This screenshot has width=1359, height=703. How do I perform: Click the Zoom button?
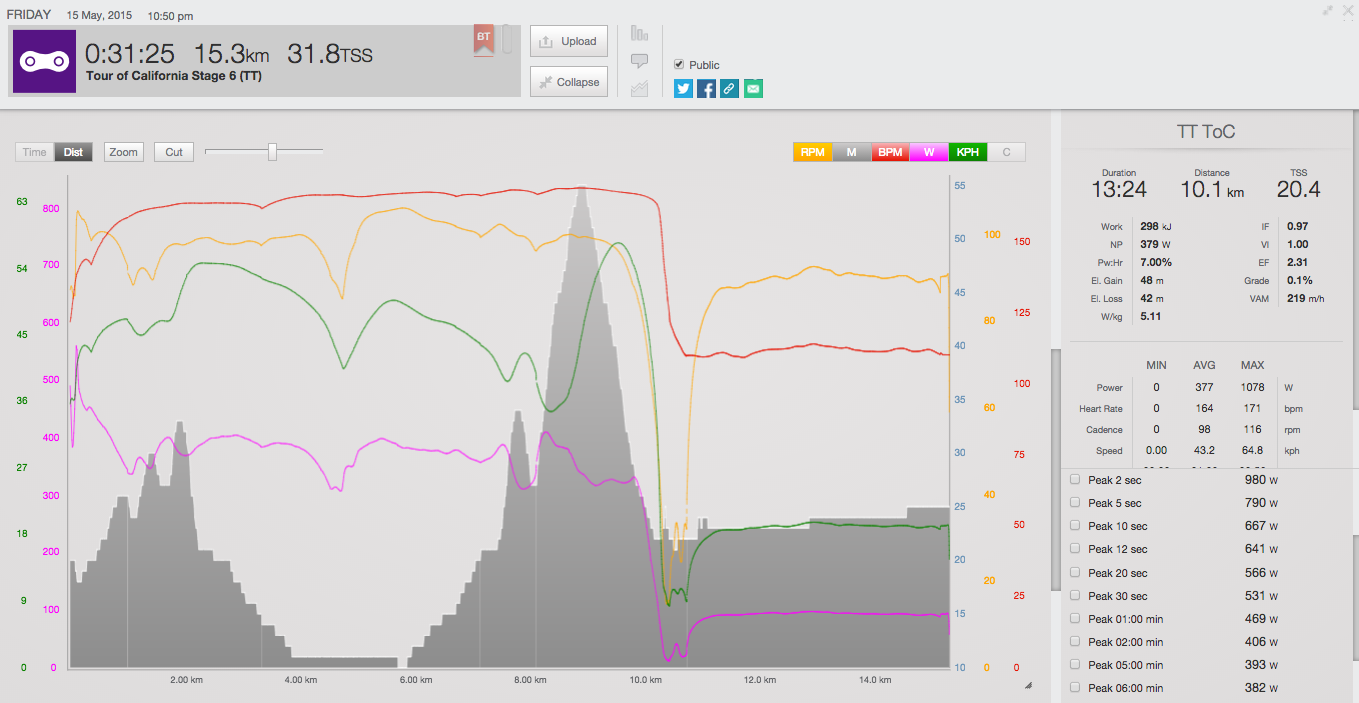pos(124,152)
